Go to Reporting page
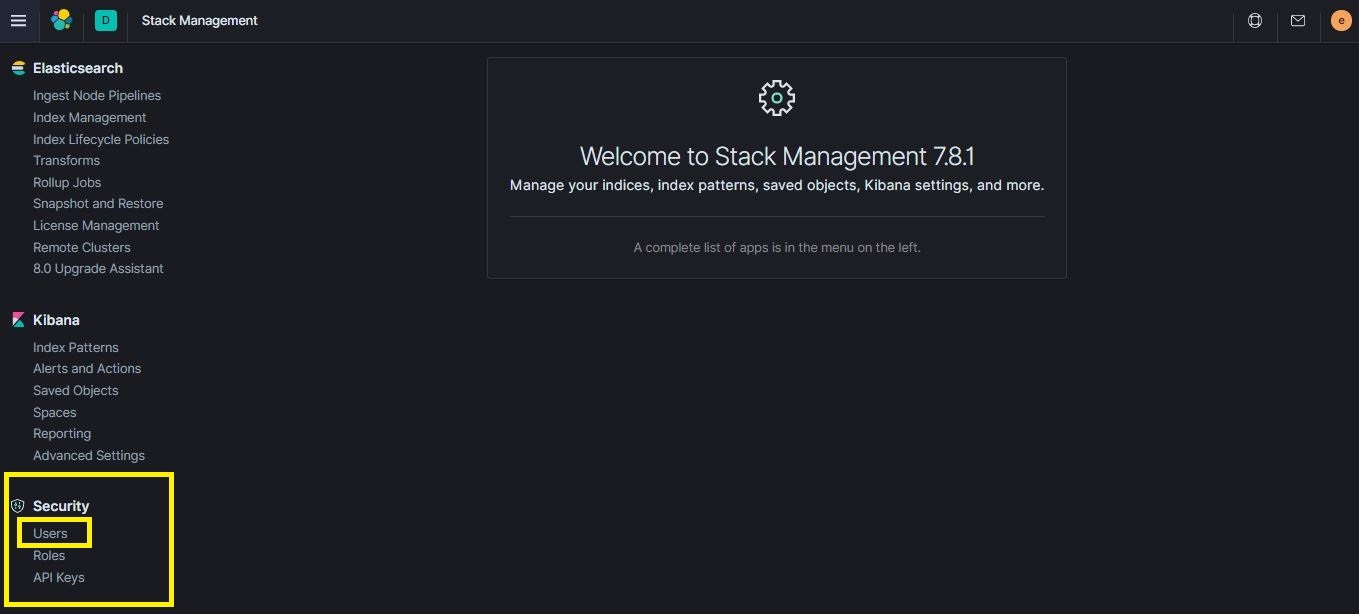 62,433
